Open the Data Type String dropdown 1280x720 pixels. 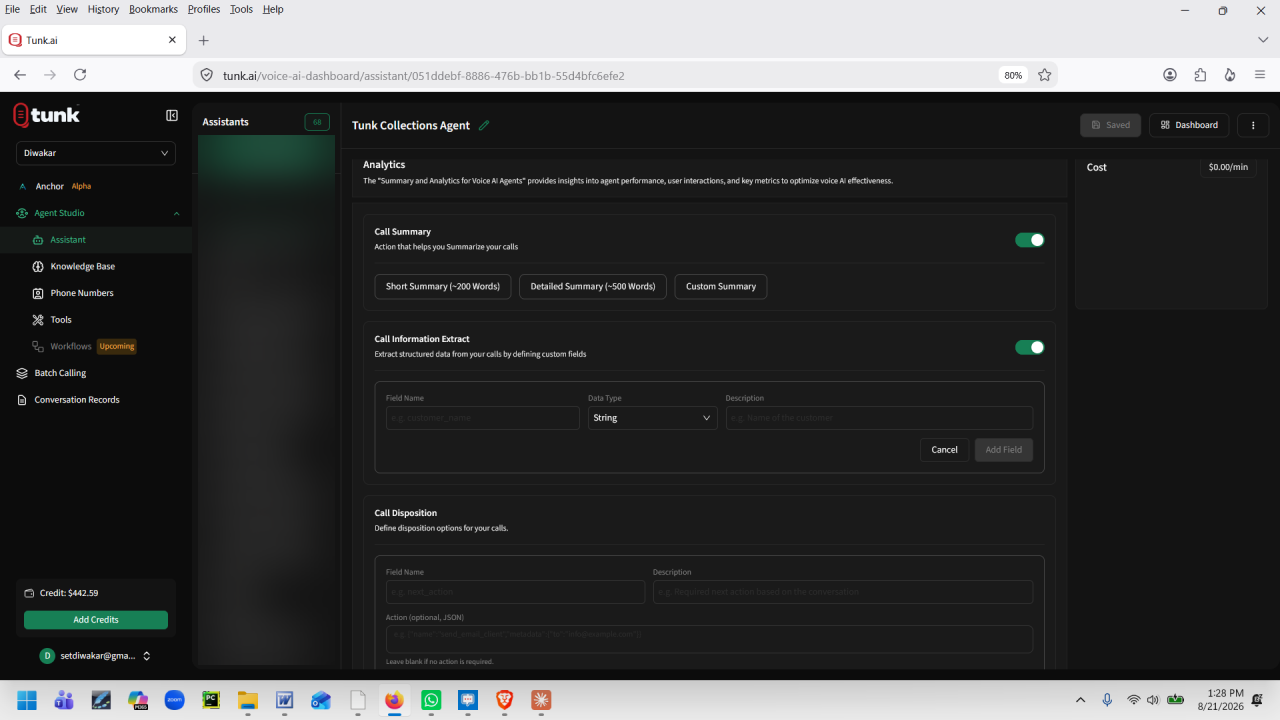652,418
